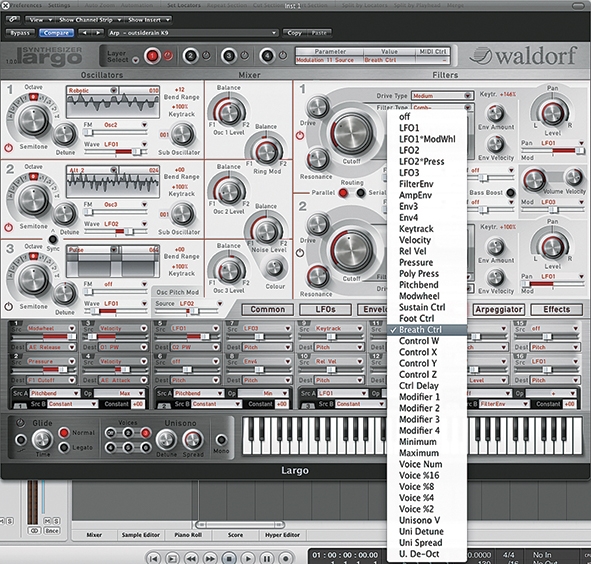
Task: Click oscillator 1 Sub Oscillator knob
Action: coord(182,135)
